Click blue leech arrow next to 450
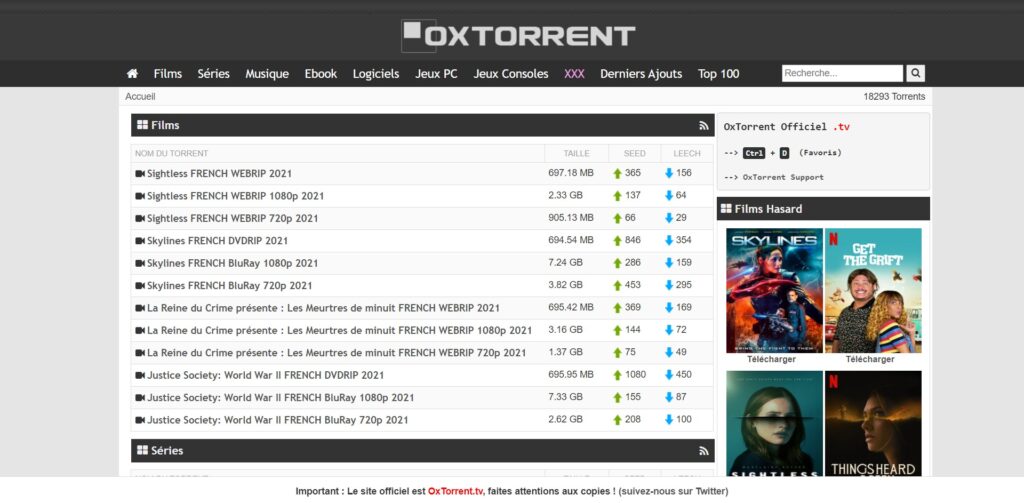Image resolution: width=1024 pixels, height=503 pixels. [669, 374]
